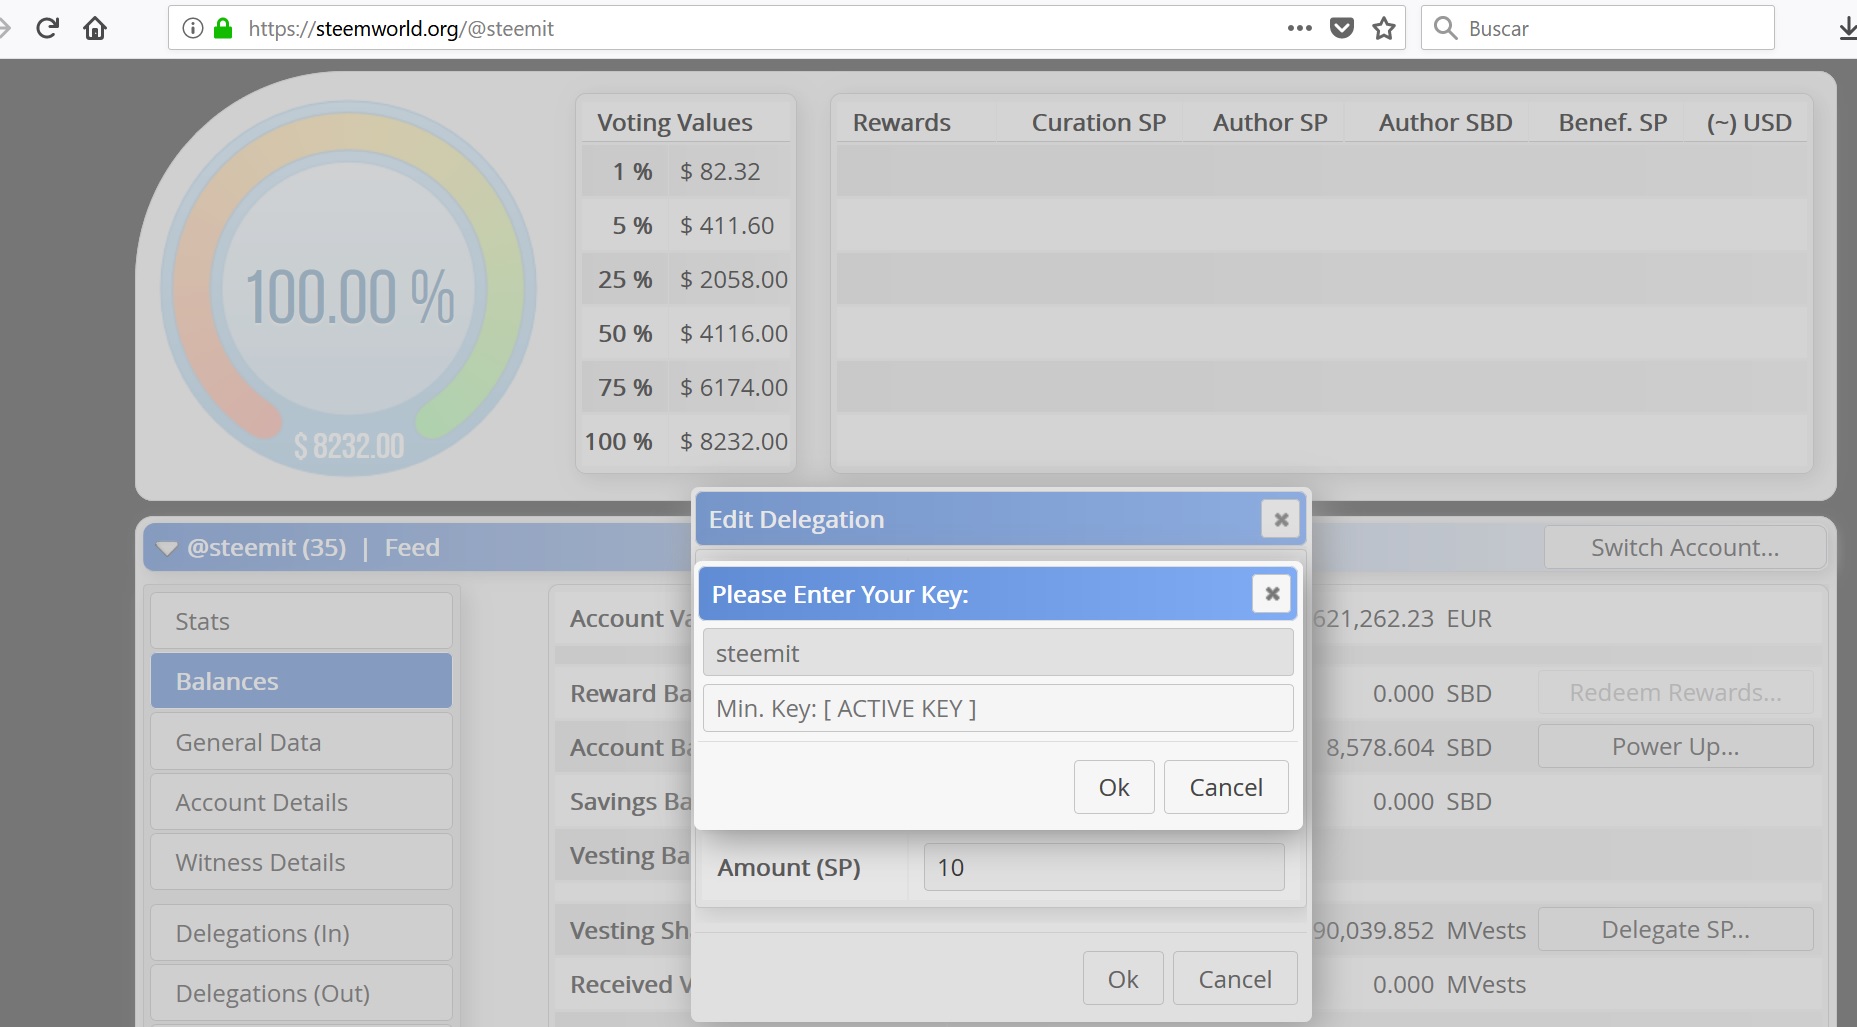This screenshot has width=1857, height=1027.
Task: Click the 75 % voting value $ 6174.00
Action: (734, 387)
